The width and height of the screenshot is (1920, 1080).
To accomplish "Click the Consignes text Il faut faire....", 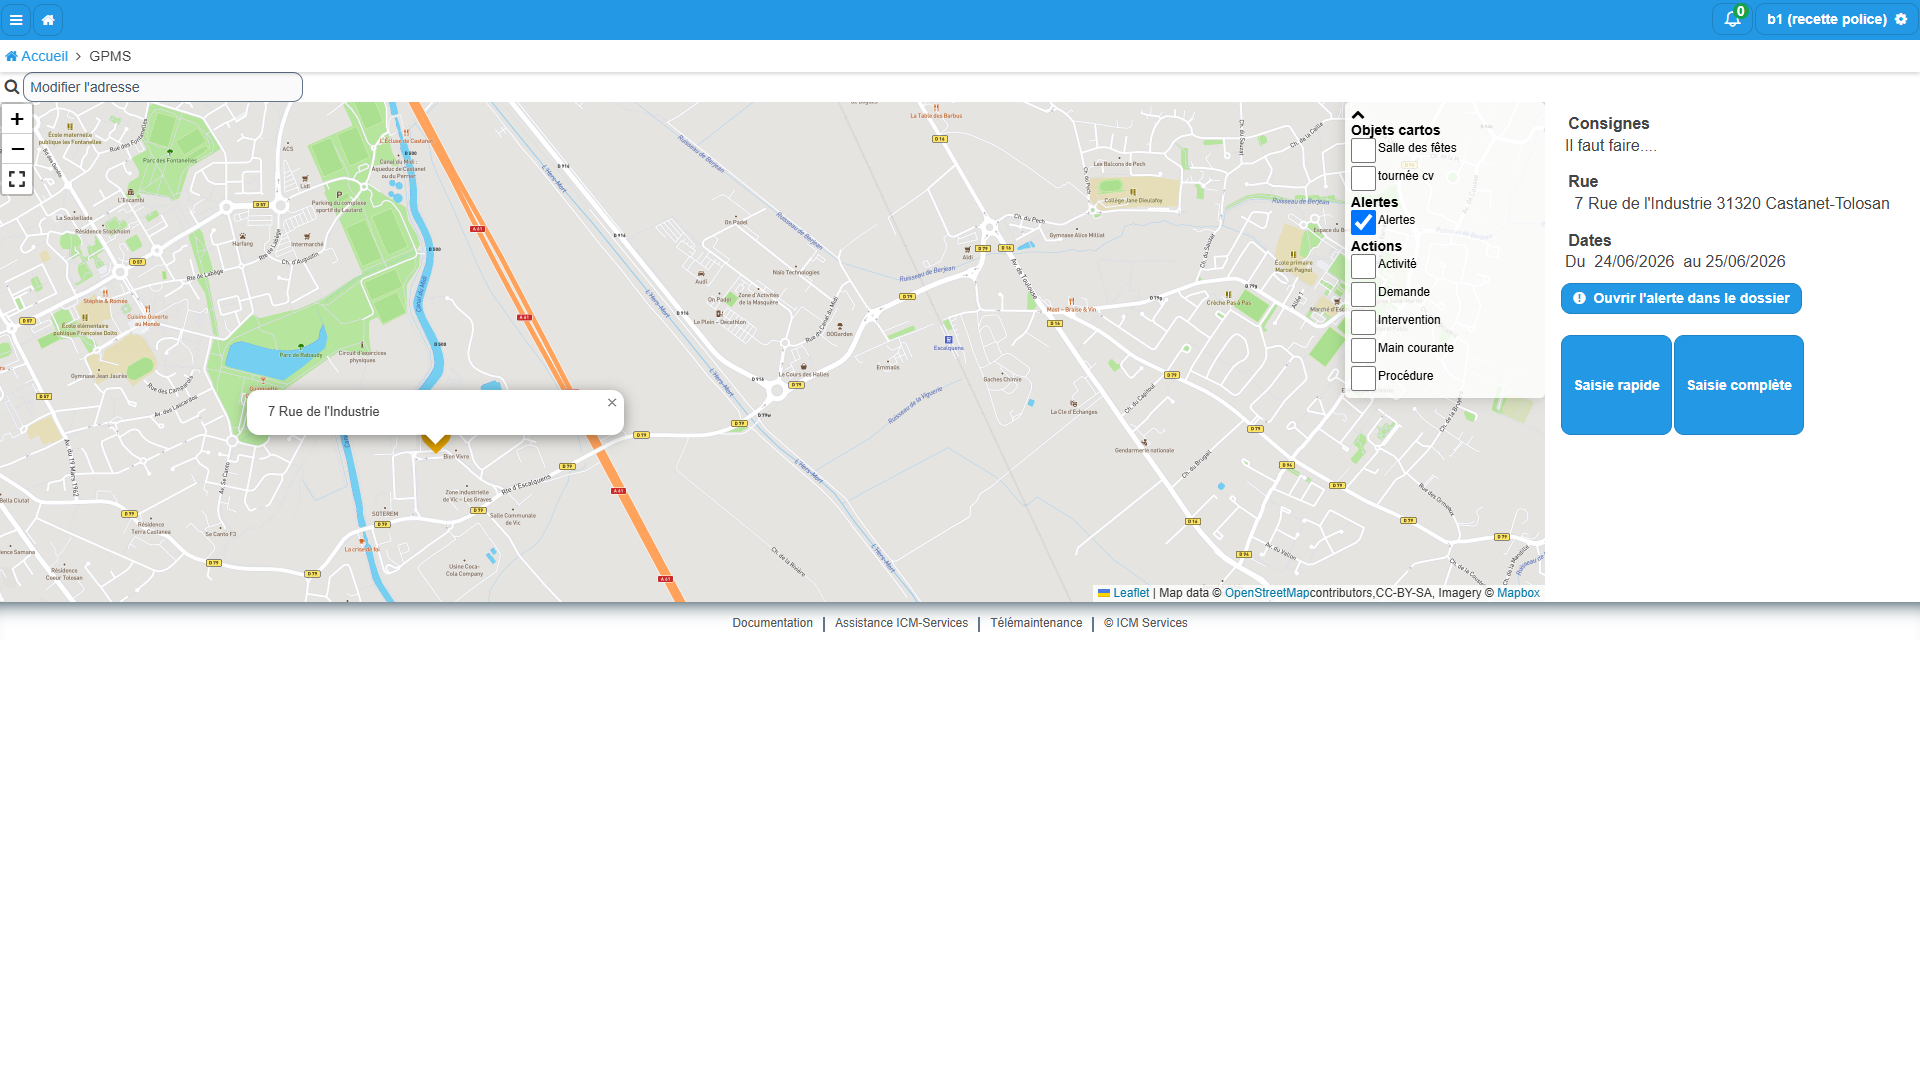I will [1610, 146].
